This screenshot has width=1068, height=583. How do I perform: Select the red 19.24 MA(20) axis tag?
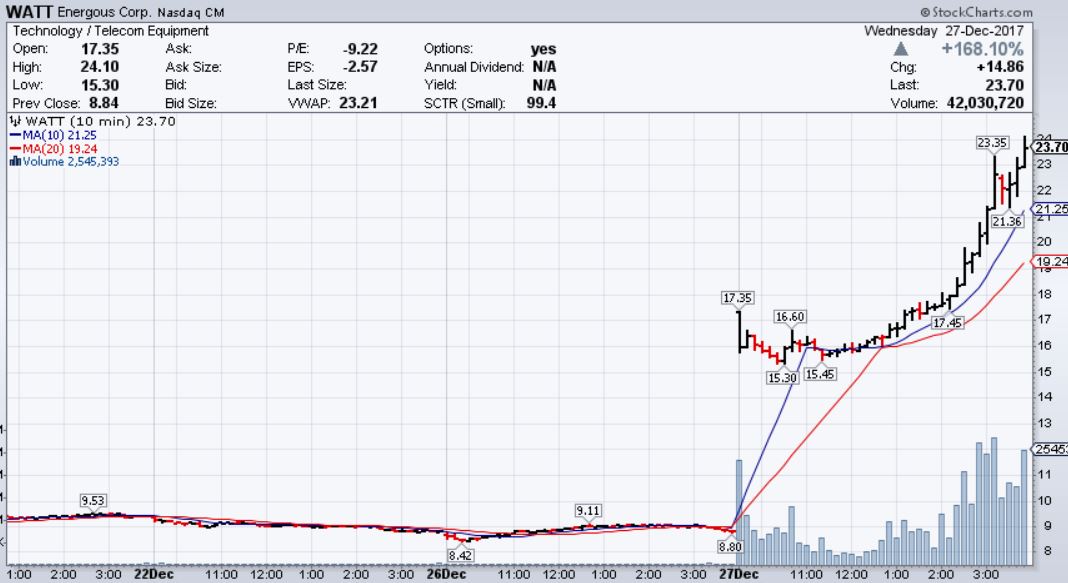(1050, 262)
